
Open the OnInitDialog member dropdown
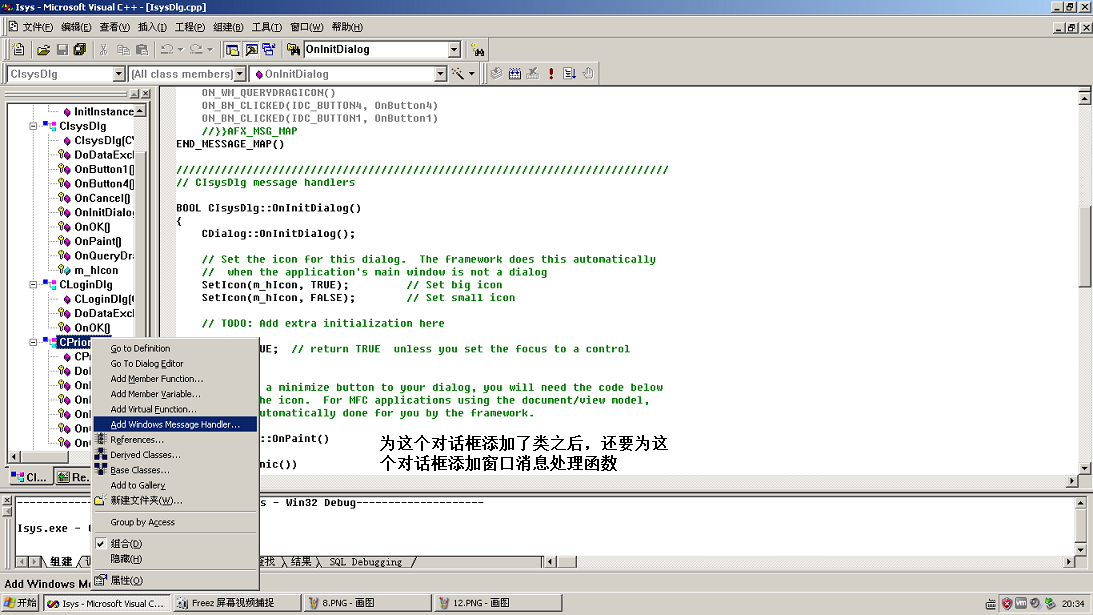click(440, 74)
